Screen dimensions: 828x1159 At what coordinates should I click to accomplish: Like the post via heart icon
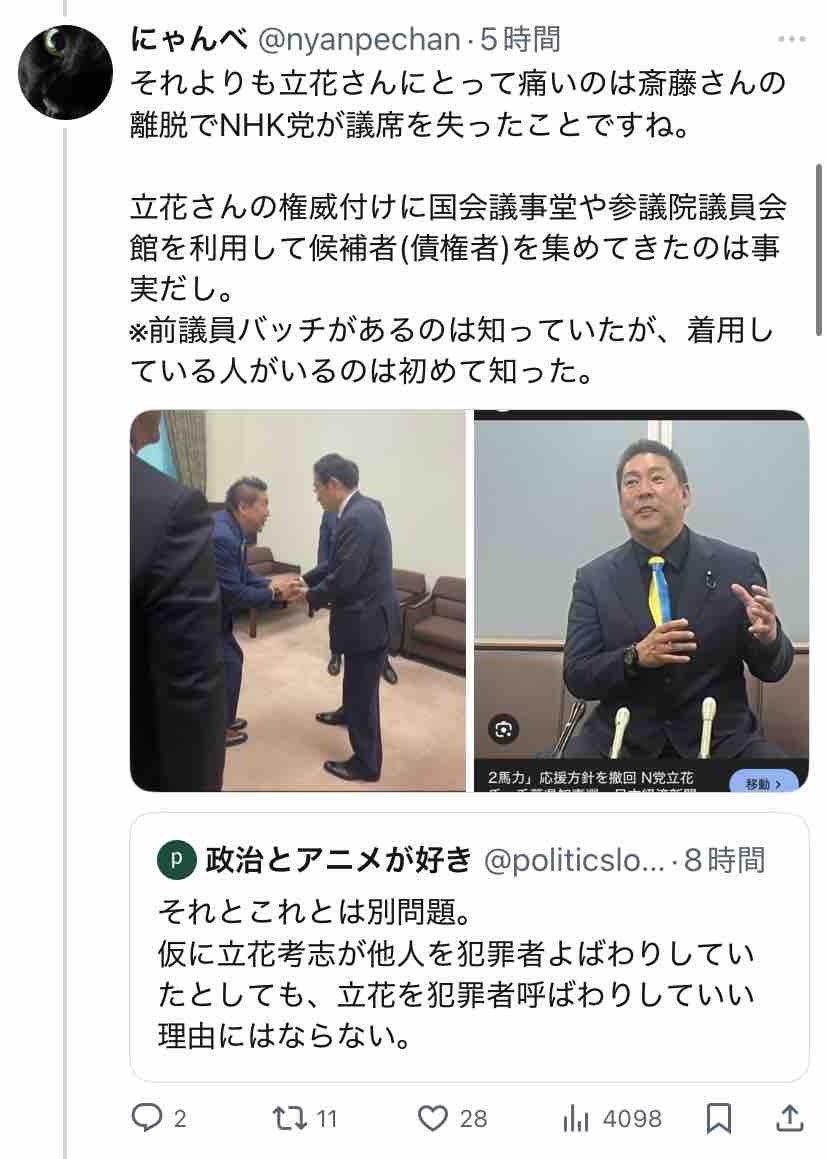point(433,1118)
